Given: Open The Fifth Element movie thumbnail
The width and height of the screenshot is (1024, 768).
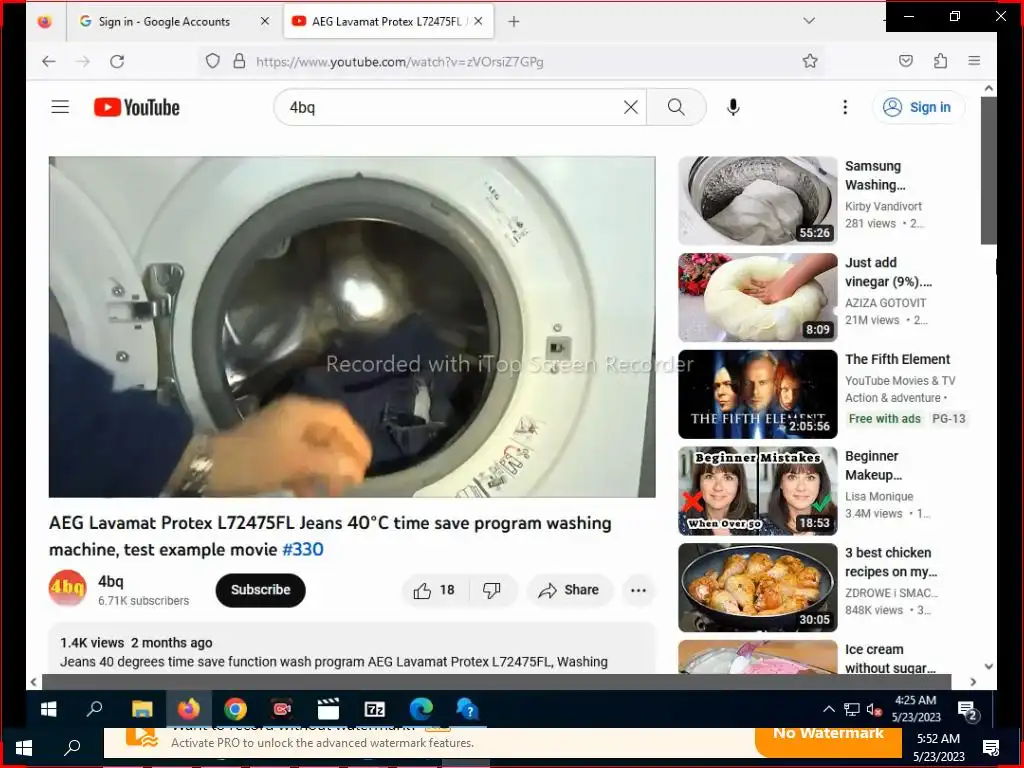Looking at the screenshot, I should tap(758, 394).
